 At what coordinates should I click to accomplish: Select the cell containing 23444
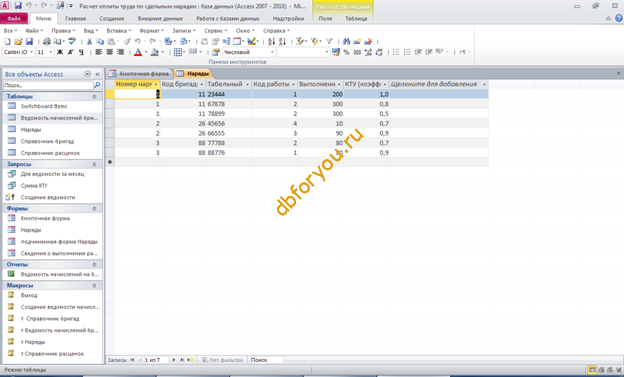coord(228,94)
